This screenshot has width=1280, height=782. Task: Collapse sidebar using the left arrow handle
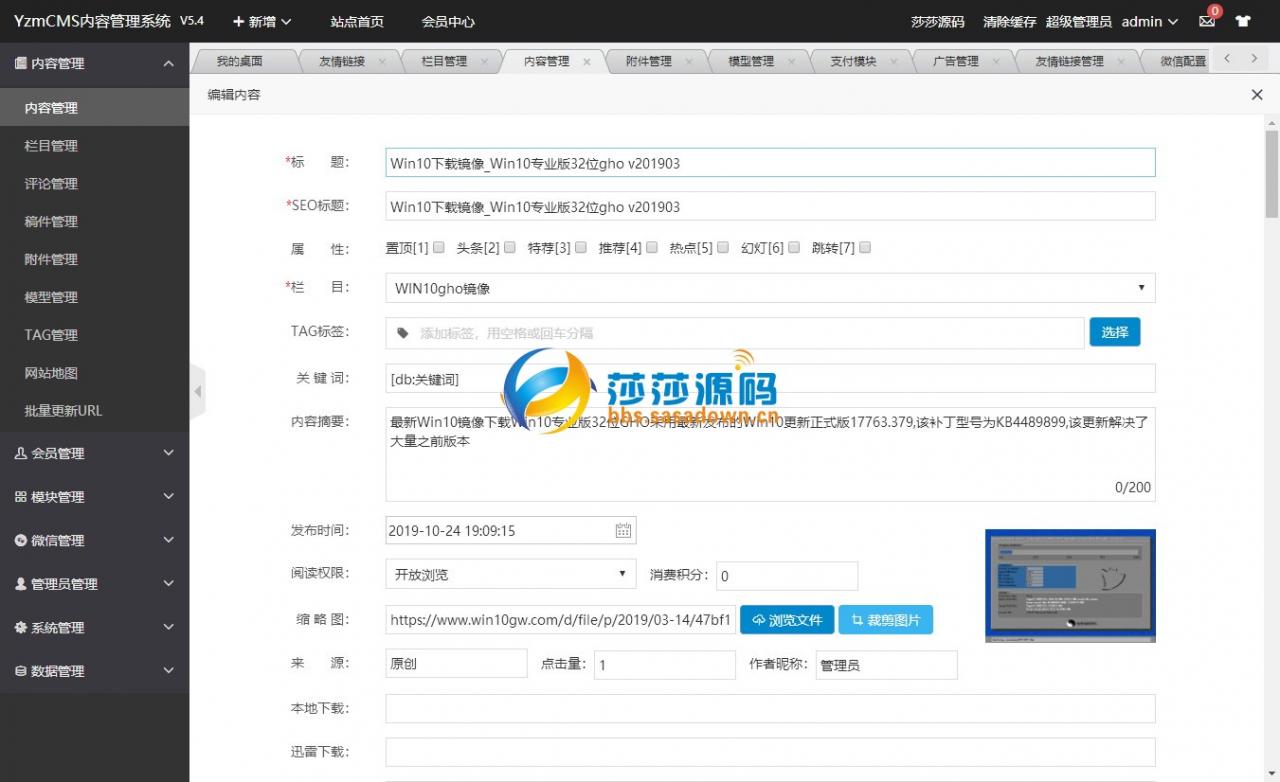tap(197, 391)
